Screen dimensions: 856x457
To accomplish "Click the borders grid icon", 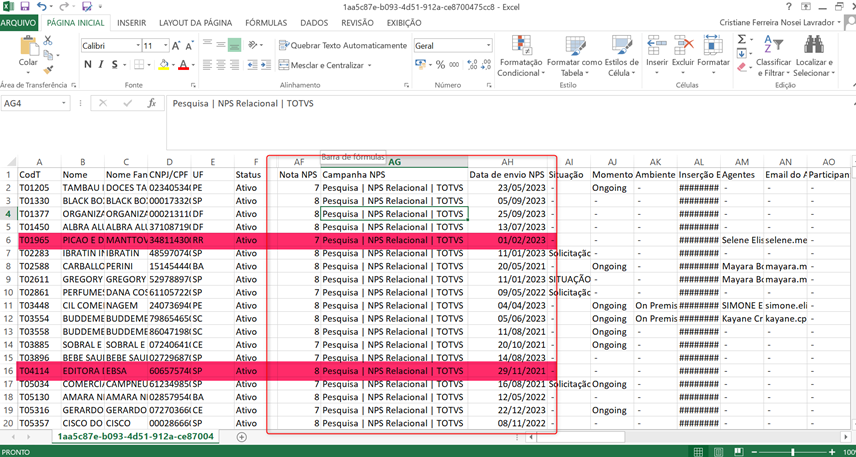I will point(139,65).
